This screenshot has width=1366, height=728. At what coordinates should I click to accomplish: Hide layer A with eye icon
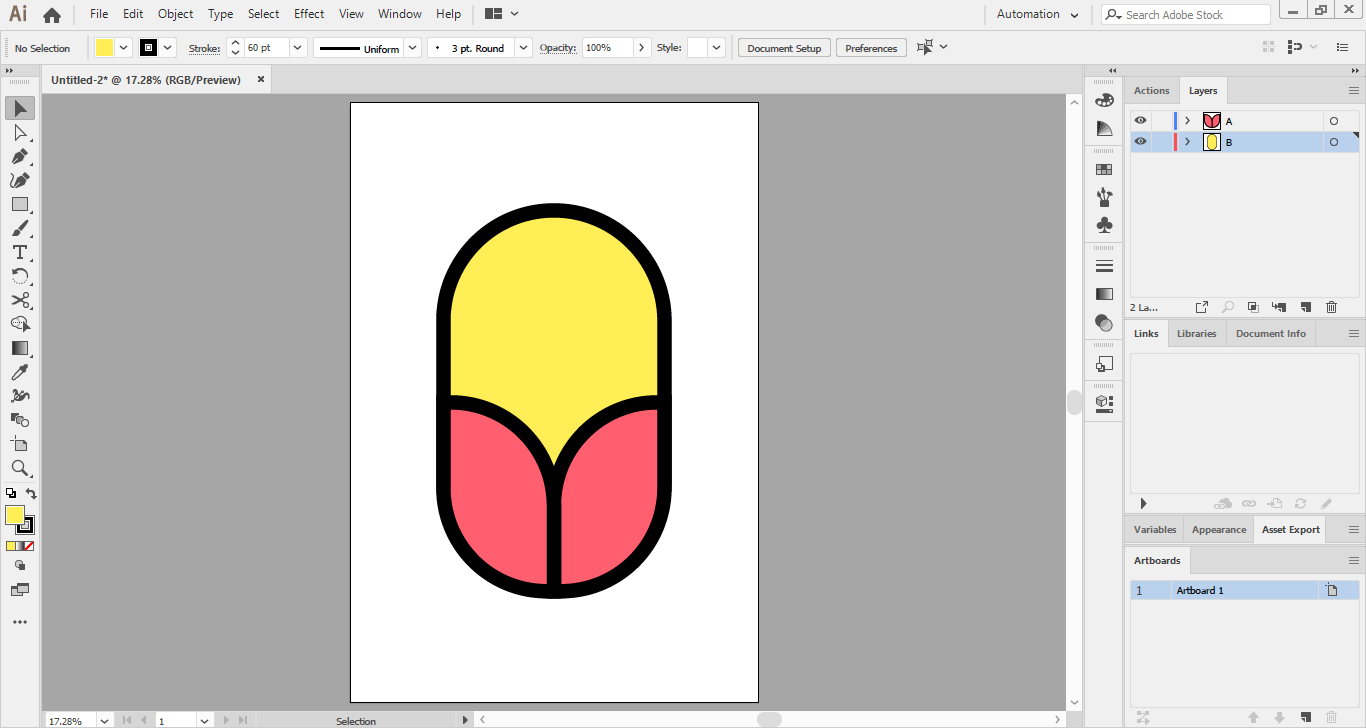tap(1140, 121)
